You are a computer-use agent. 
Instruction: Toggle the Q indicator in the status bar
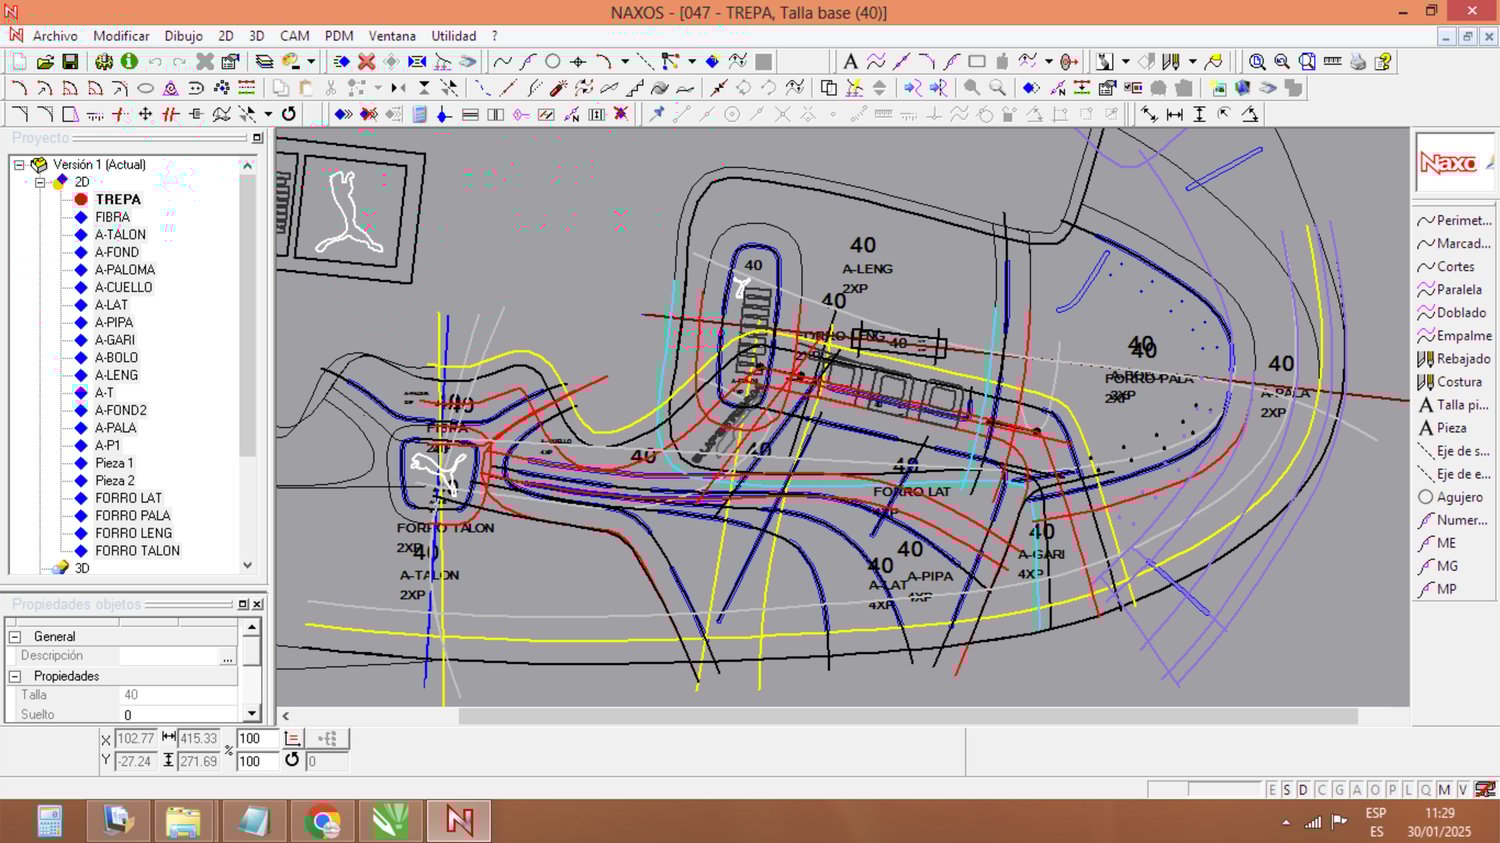(1425, 790)
